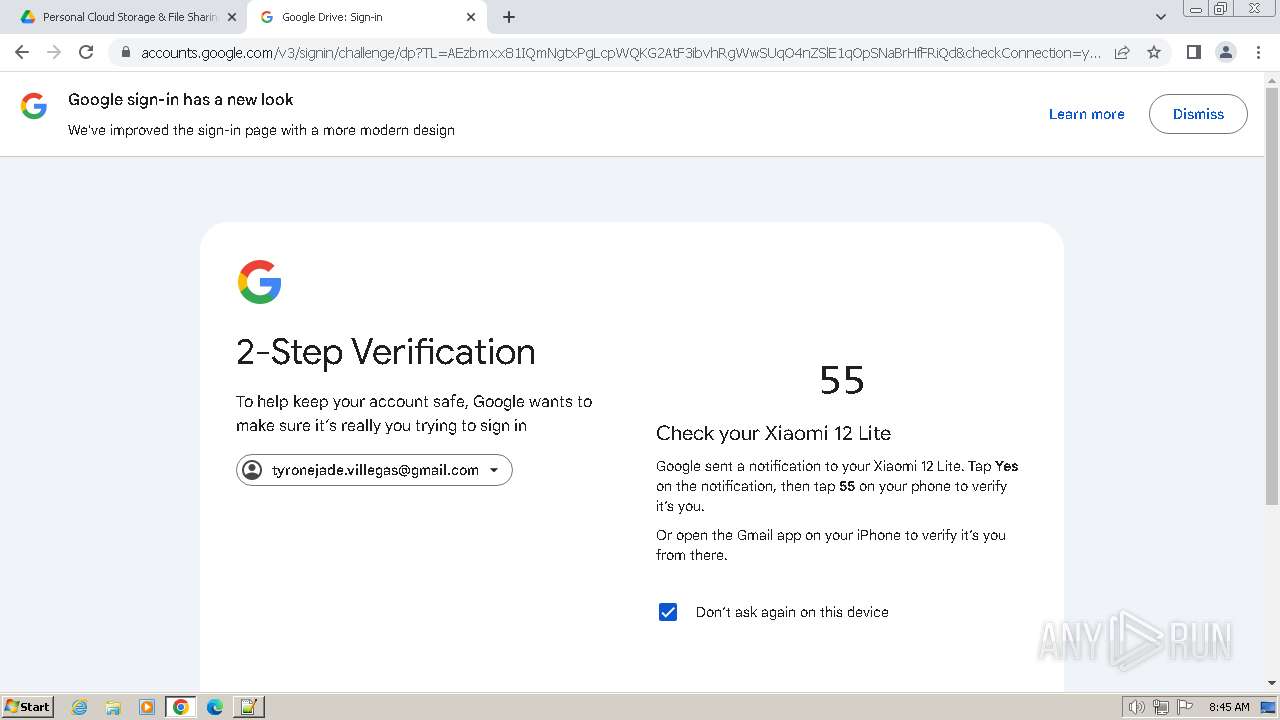Click the 2-Step Verification heading

[x=386, y=352]
